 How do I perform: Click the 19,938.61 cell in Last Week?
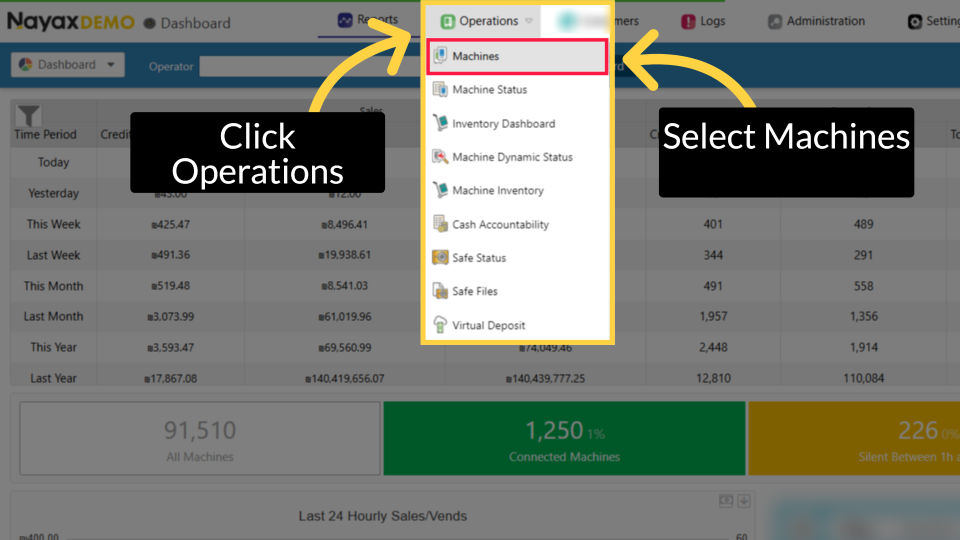(x=345, y=255)
